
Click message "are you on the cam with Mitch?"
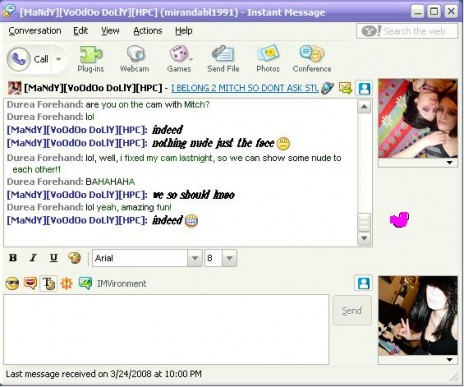[x=148, y=105]
